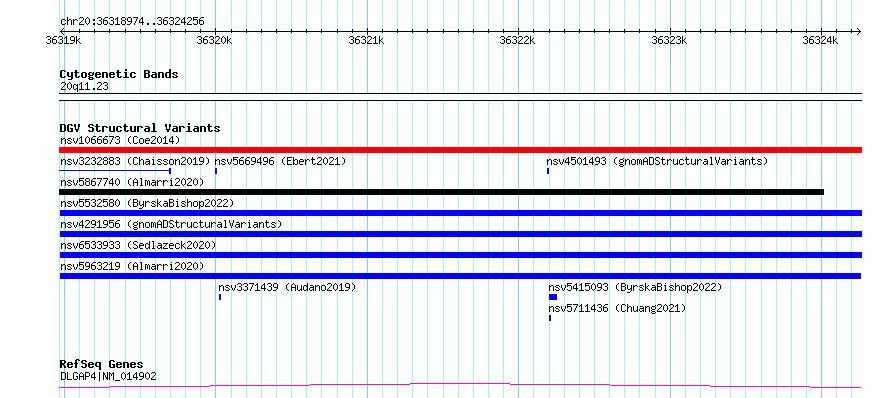Click the RefSeq Genes track title

click(102, 364)
